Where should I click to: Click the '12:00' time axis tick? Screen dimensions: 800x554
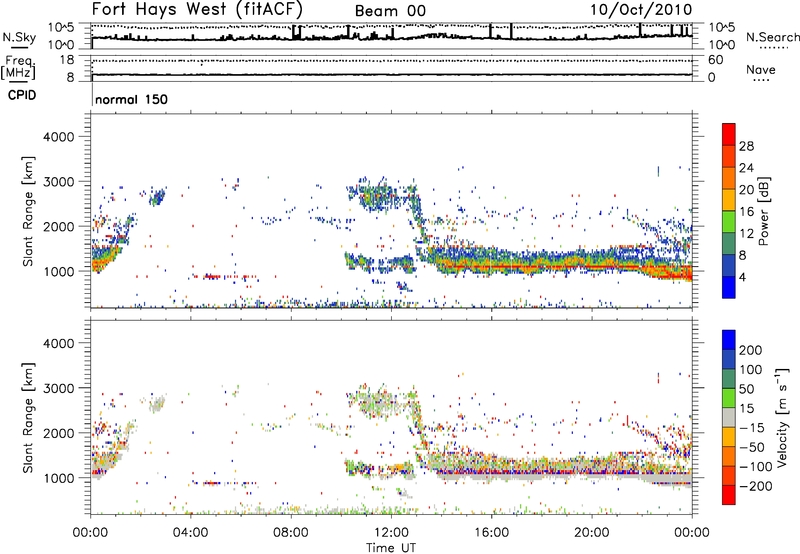(391, 532)
